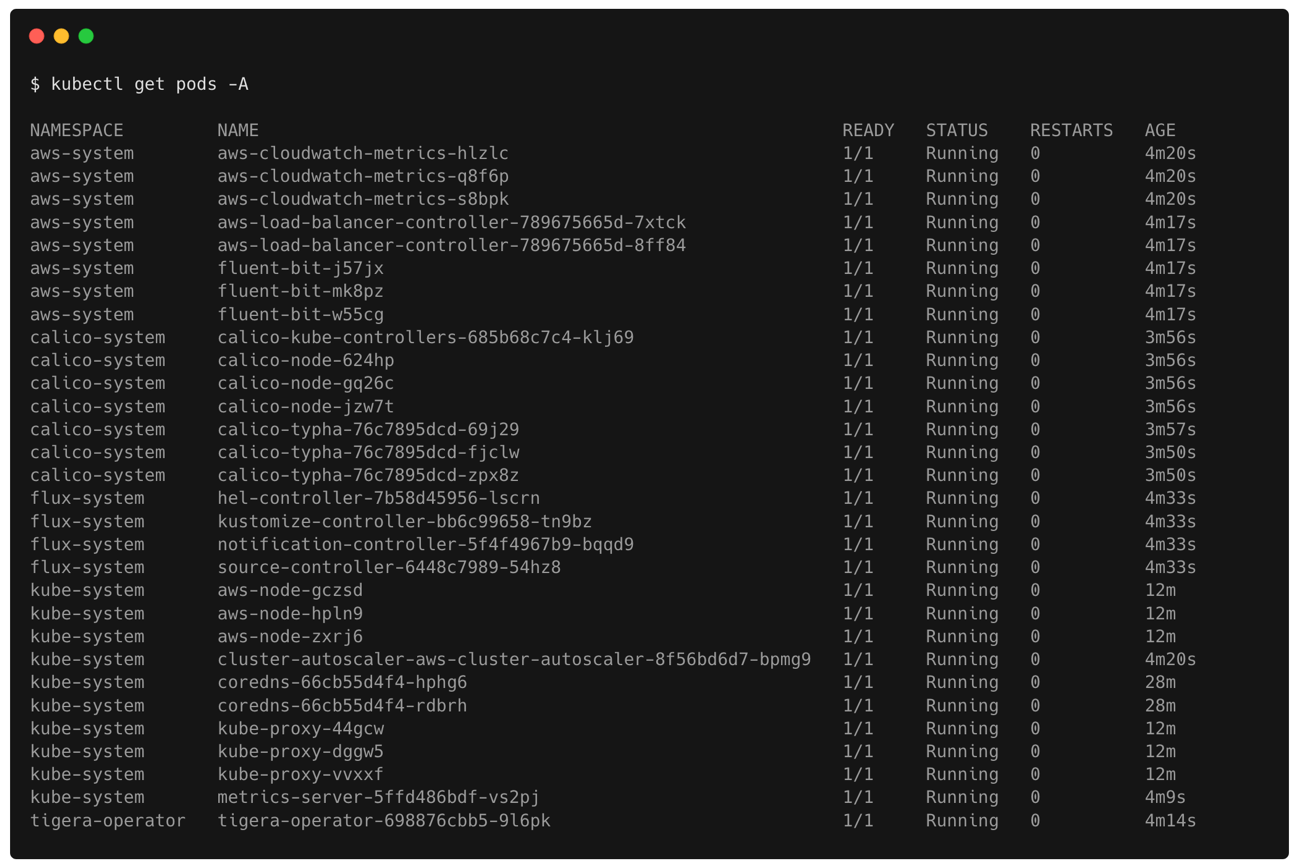
Task: Click the STATUS column header
Action: [x=956, y=131]
